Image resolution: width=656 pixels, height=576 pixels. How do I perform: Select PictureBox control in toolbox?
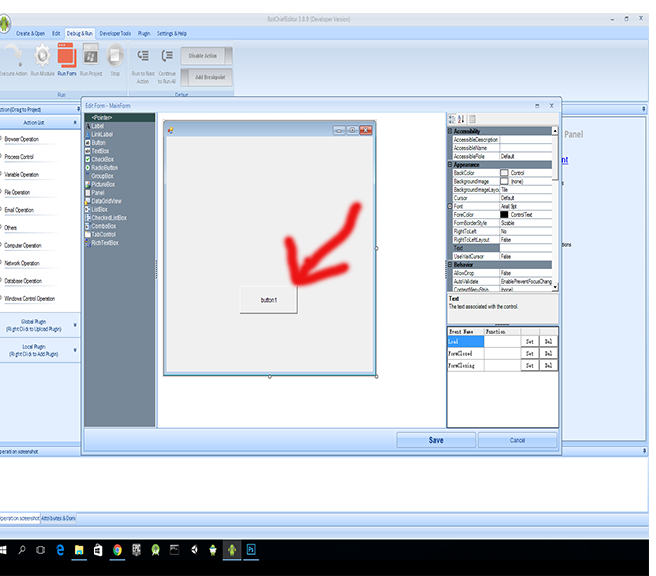tap(102, 184)
